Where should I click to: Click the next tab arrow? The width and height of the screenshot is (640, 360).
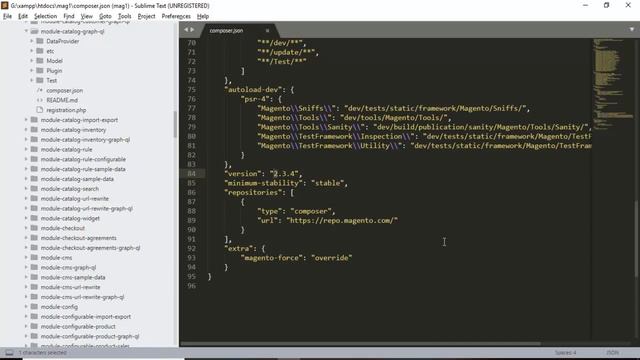(x=192, y=29)
